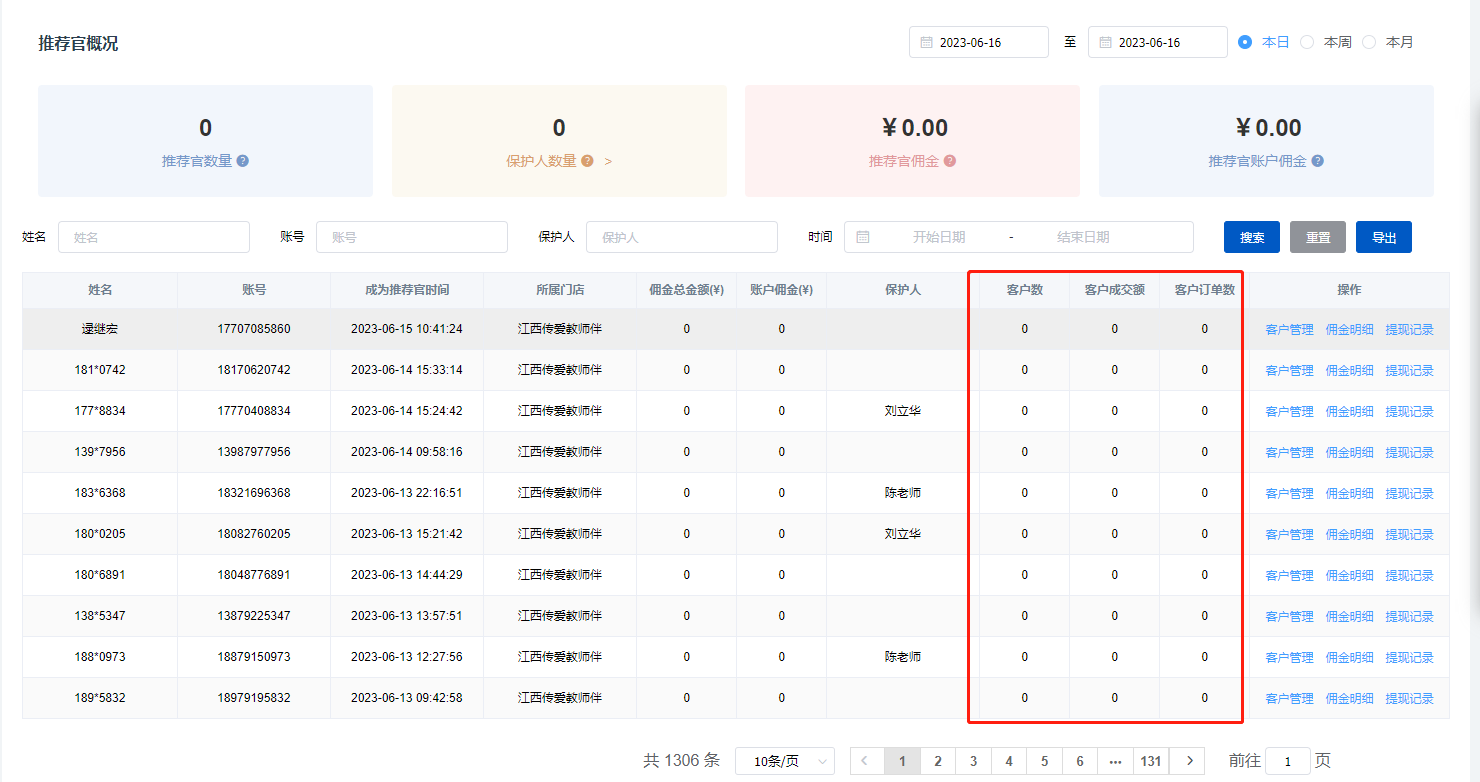Screen dimensions: 1480x782
Task: Click the top start date field 2023-06-16
Action: click(979, 42)
